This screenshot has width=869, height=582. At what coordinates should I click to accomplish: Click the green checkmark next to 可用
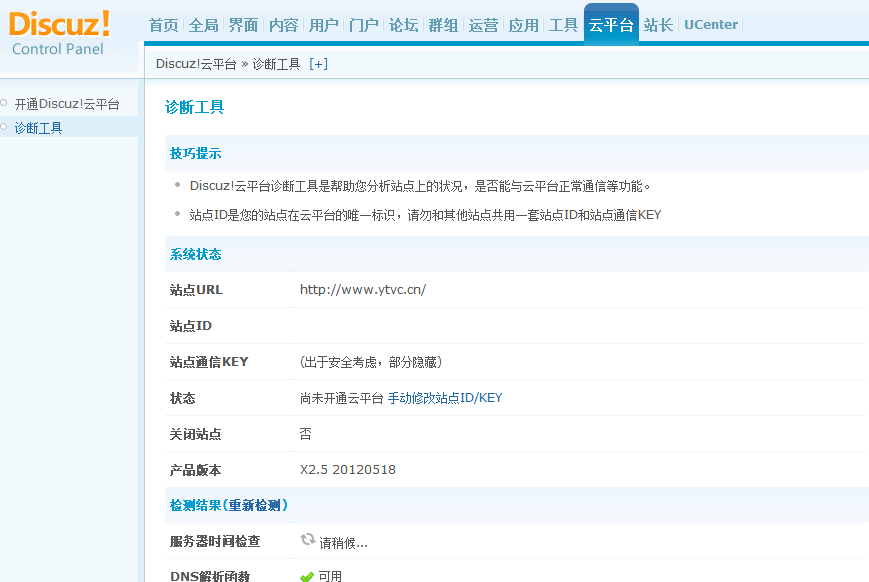pyautogui.click(x=307, y=576)
